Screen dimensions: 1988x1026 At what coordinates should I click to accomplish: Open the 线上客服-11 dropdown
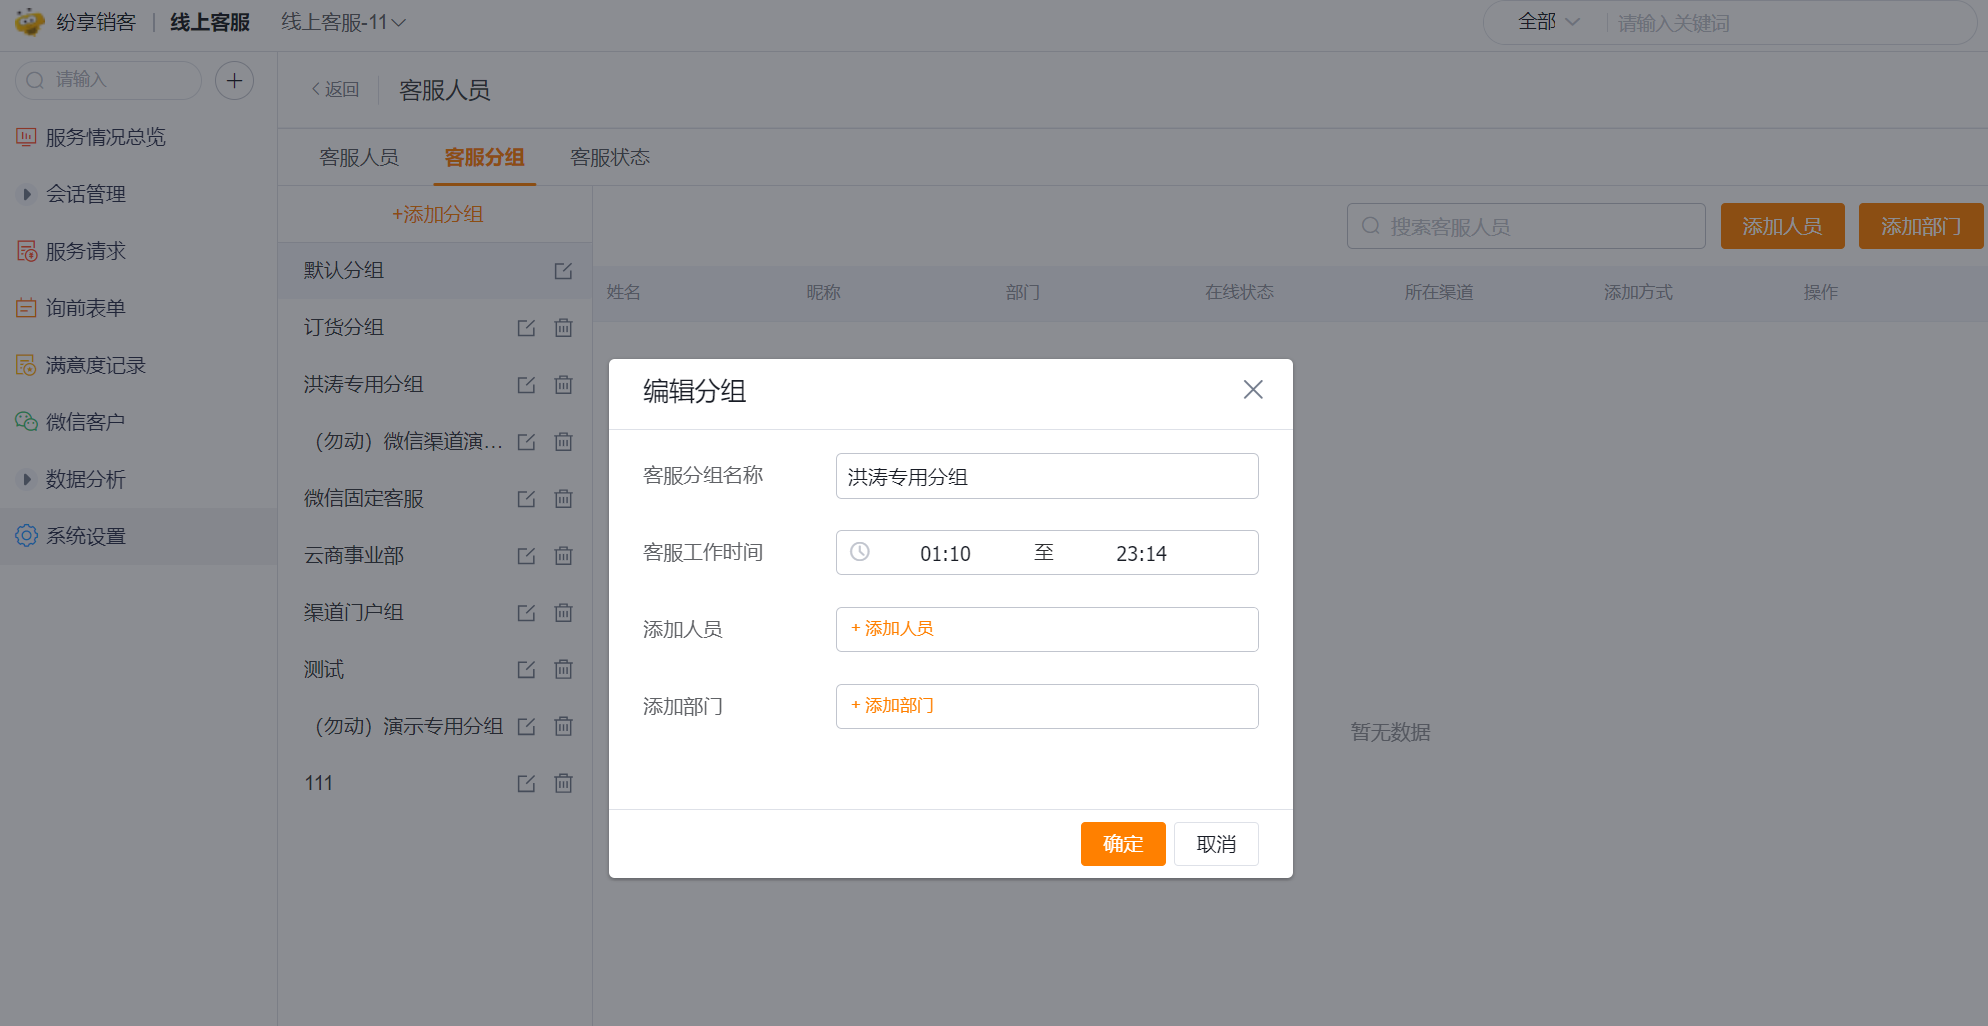click(343, 22)
